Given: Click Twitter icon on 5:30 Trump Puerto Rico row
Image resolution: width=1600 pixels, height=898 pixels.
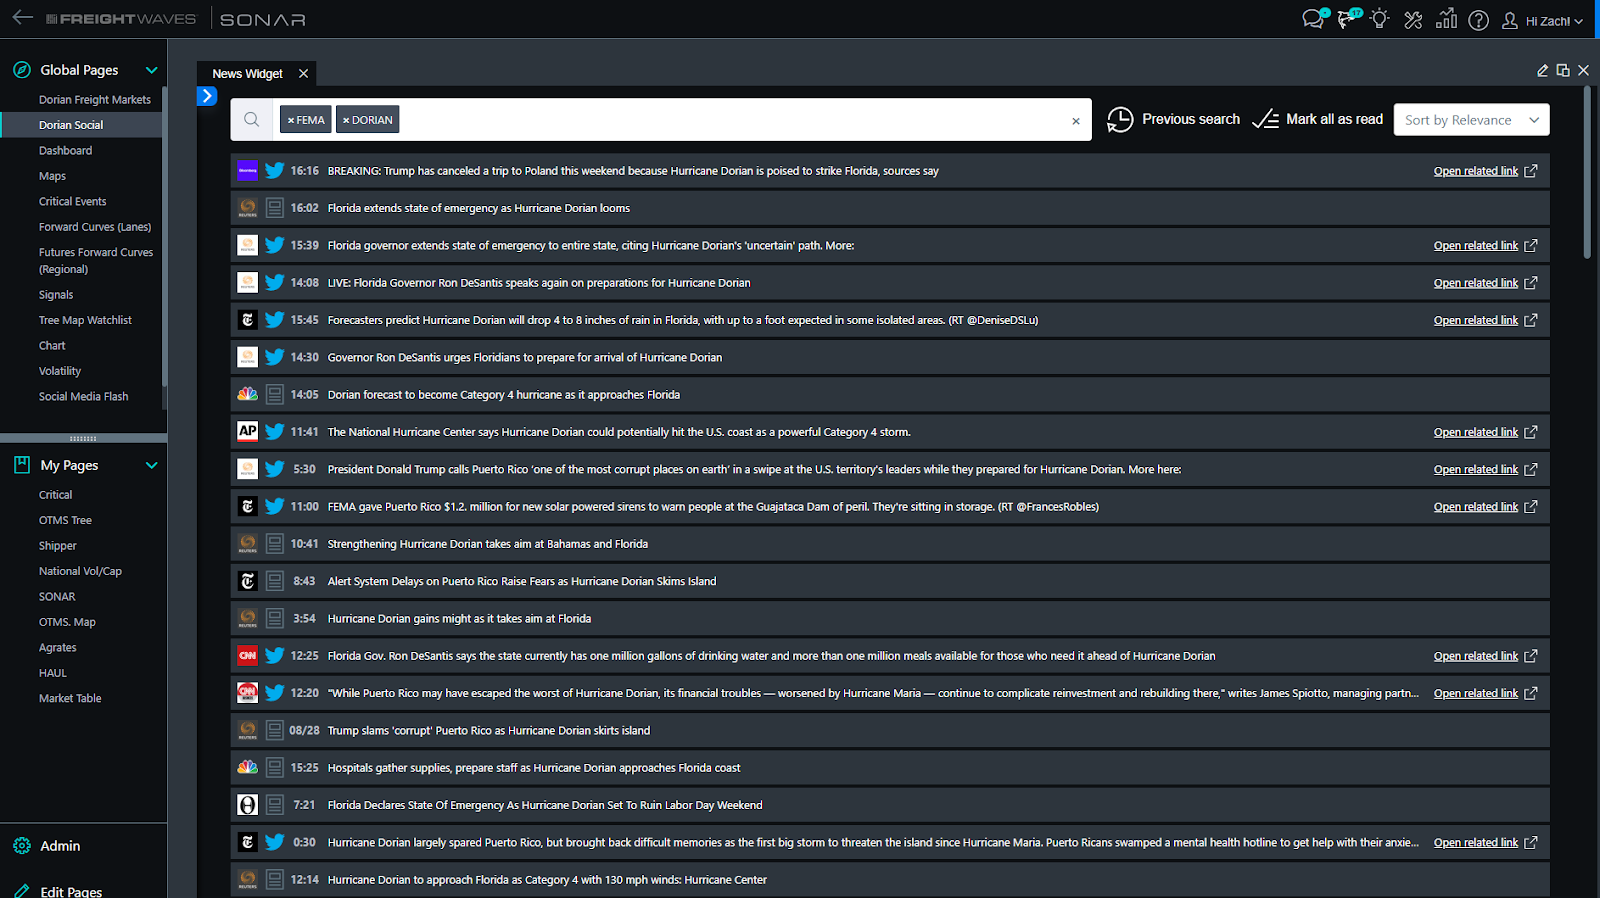Looking at the screenshot, I should pyautogui.click(x=274, y=469).
